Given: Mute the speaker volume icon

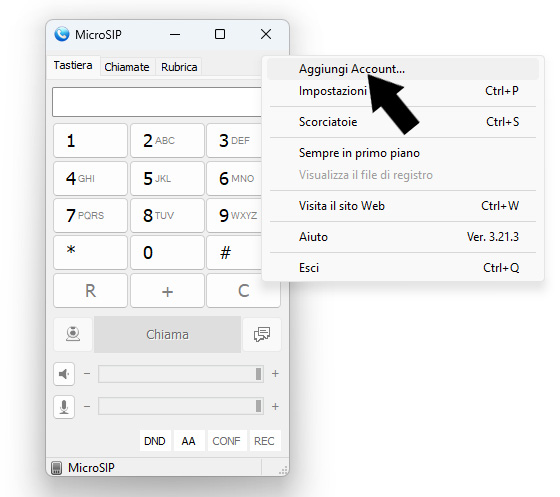Looking at the screenshot, I should [x=64, y=374].
